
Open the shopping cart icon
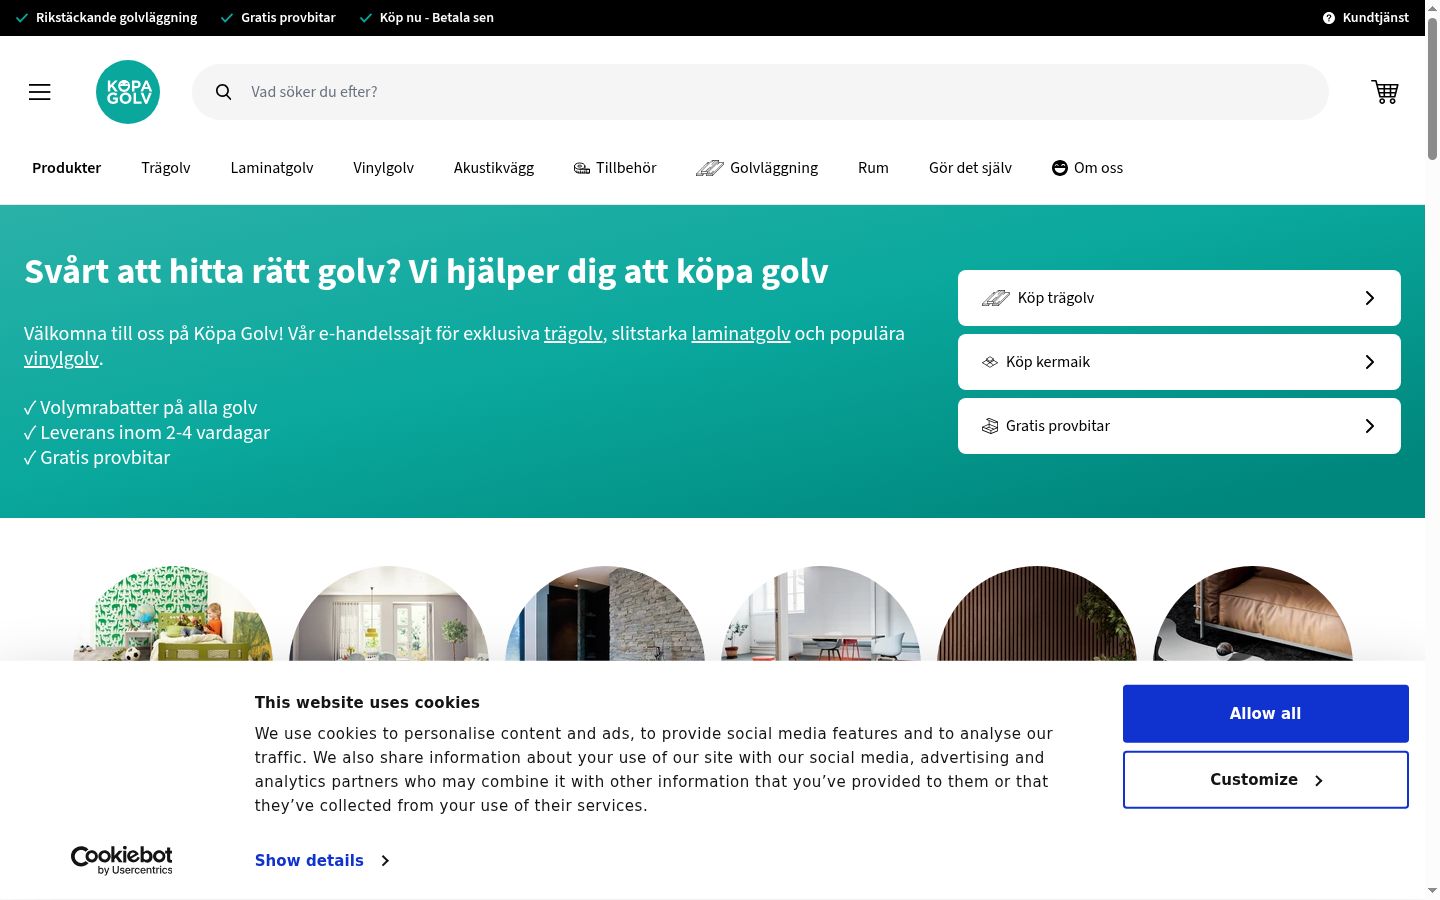[x=1385, y=92]
